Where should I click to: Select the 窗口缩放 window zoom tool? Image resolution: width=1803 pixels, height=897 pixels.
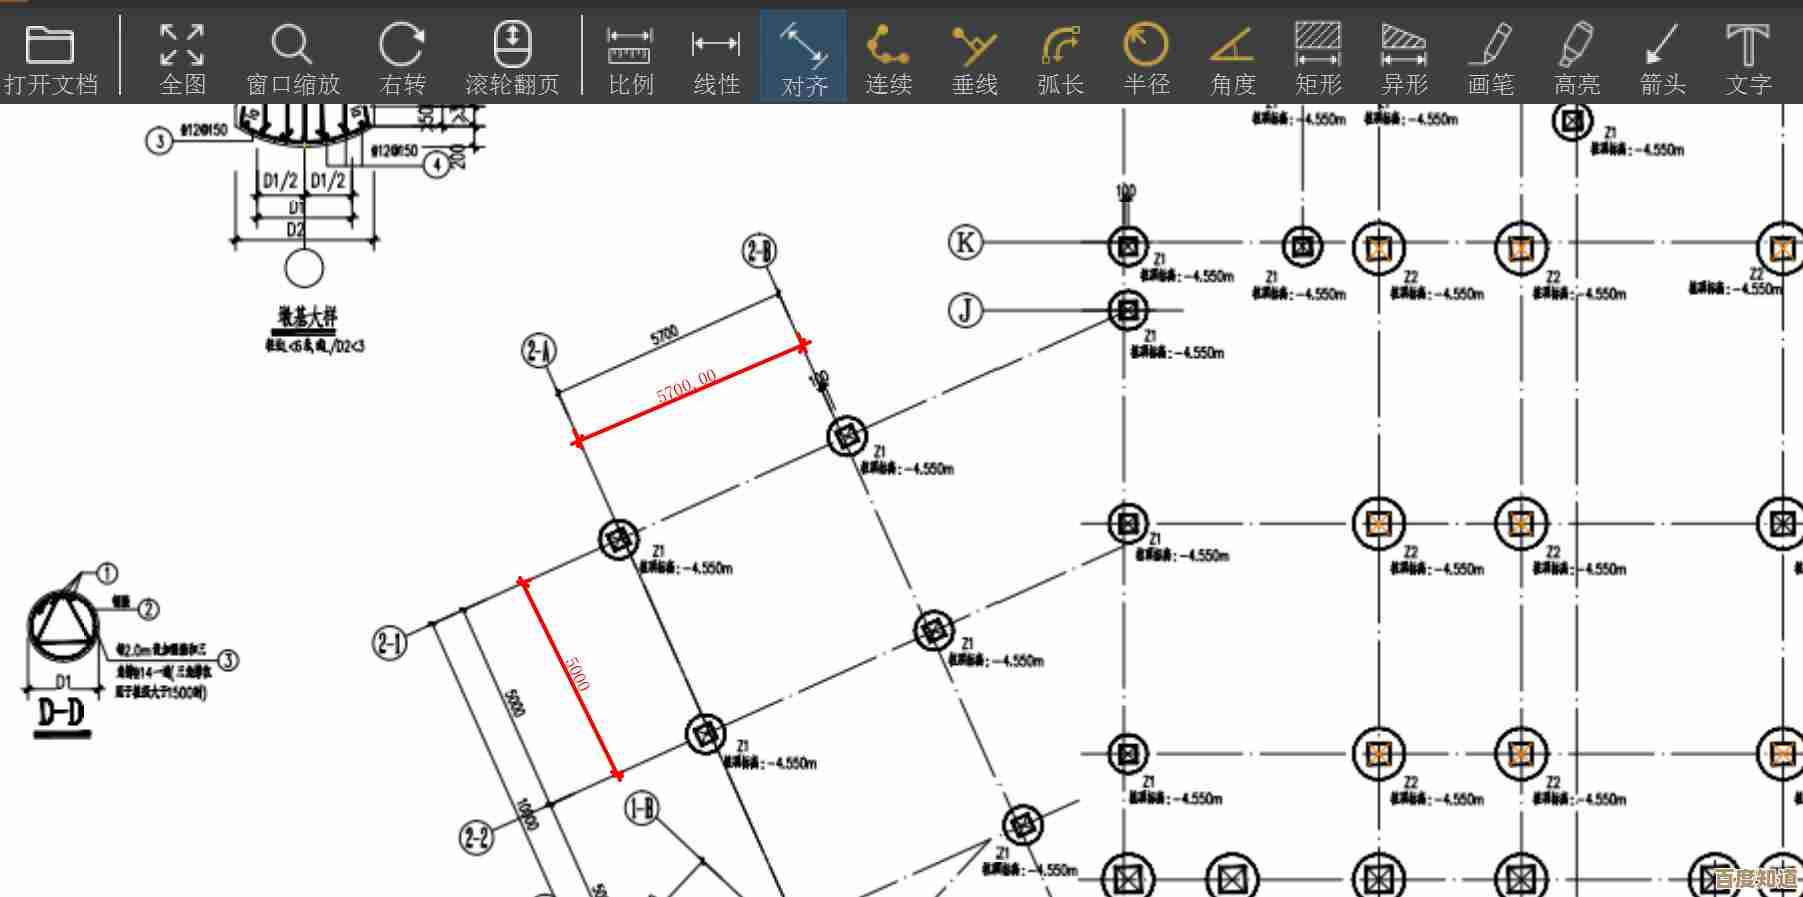point(293,56)
